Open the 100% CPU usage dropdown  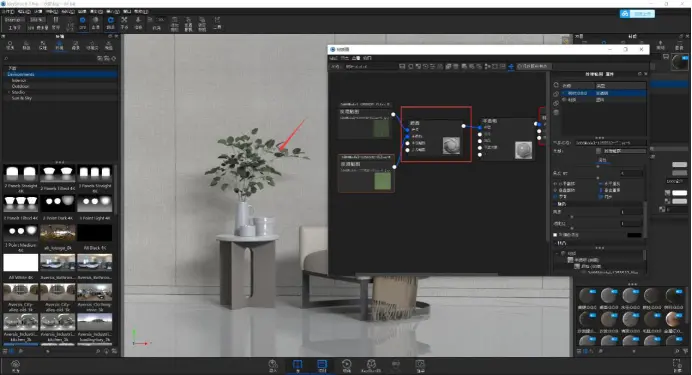coord(37,20)
